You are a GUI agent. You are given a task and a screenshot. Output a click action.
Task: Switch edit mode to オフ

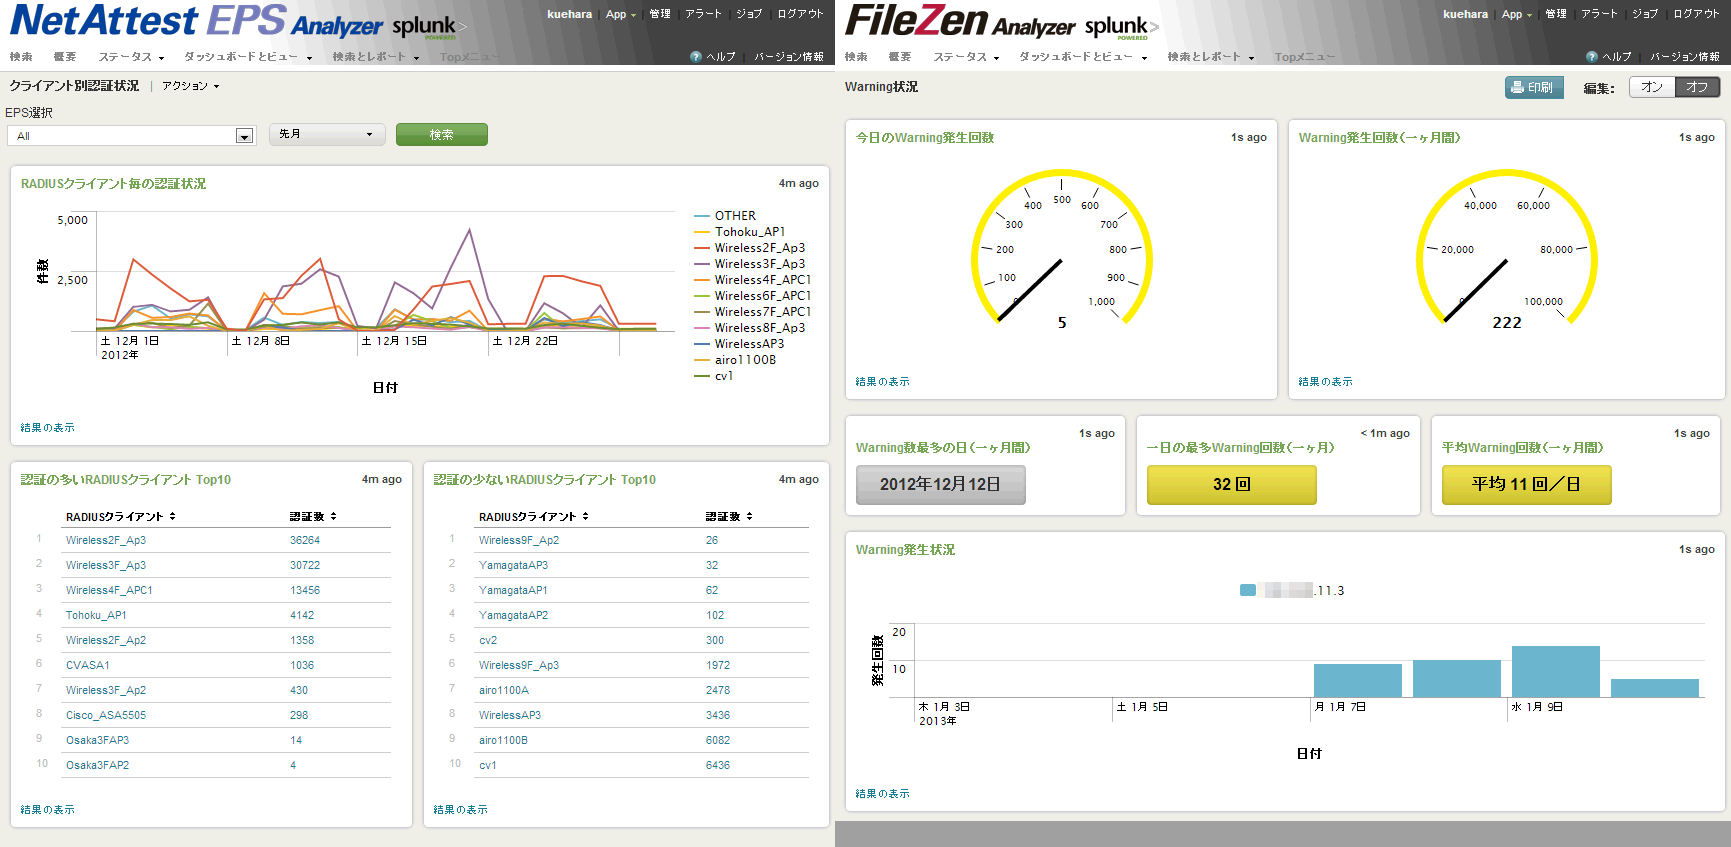click(x=1697, y=88)
